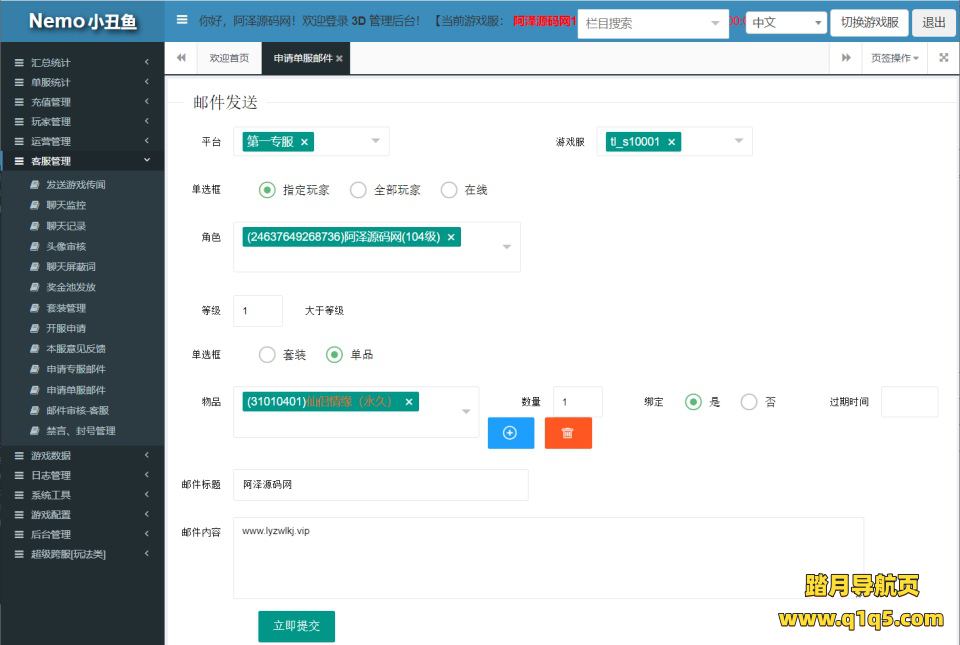This screenshot has width=960, height=645.
Task: Open the 页签操作 dropdown menu
Action: 894,58
